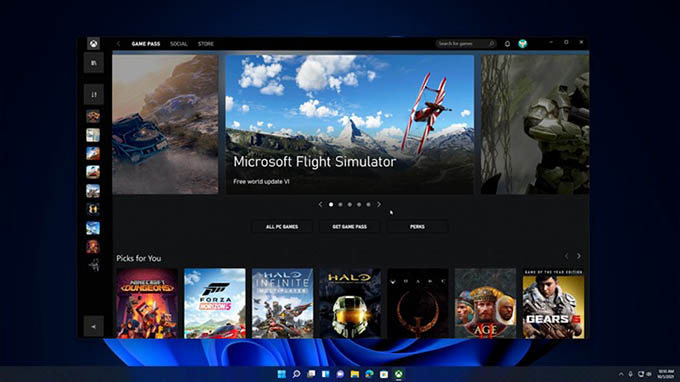Click the microphone icon in the system tray

pos(630,374)
